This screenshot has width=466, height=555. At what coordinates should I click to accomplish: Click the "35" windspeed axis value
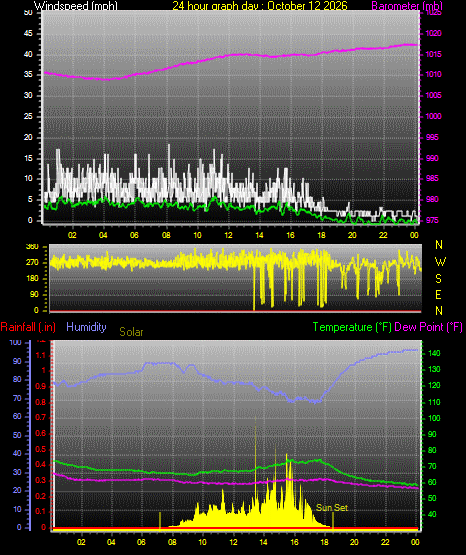point(28,75)
